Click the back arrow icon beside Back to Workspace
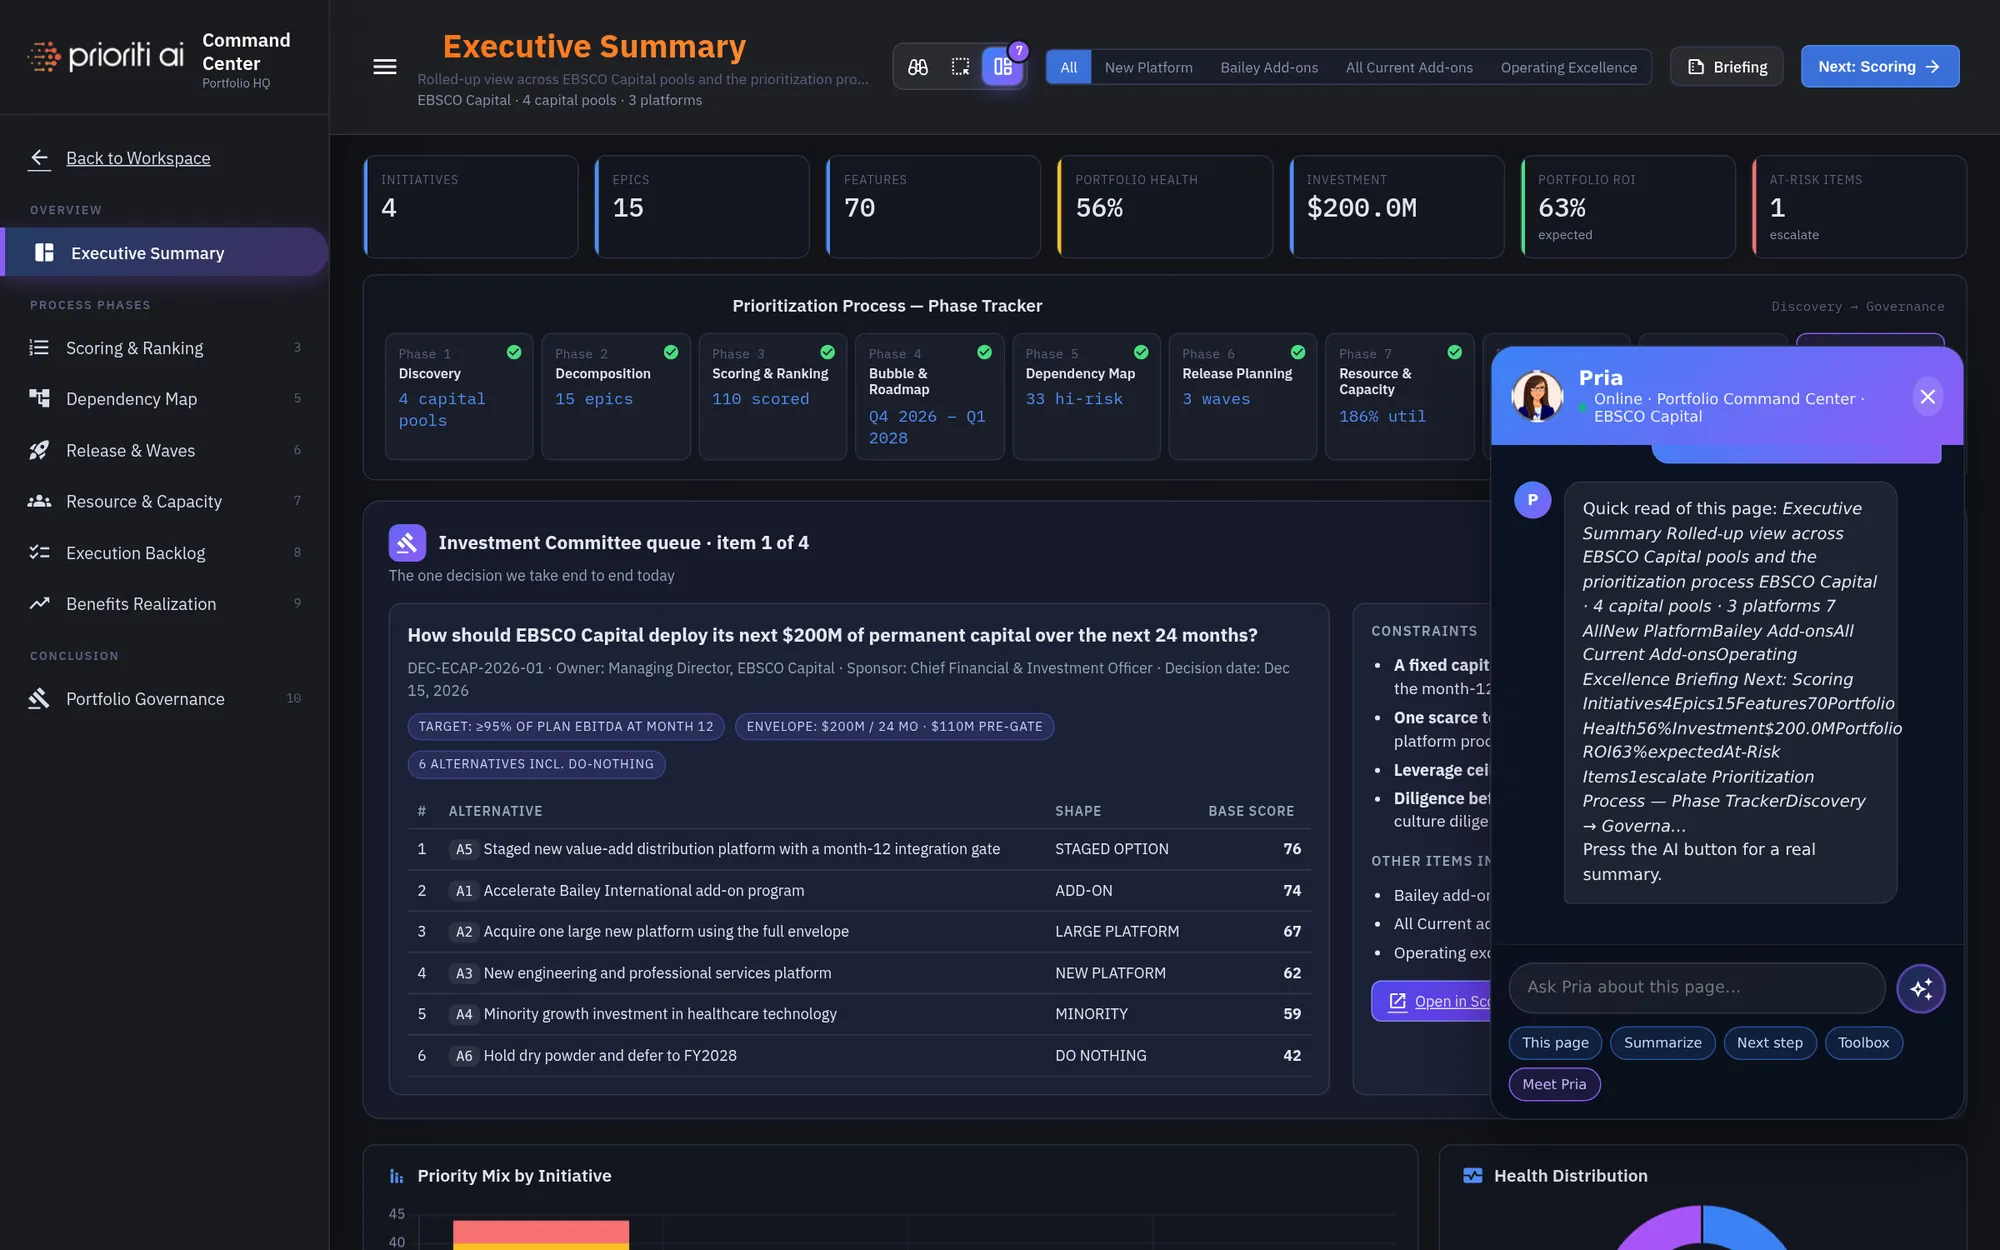Image resolution: width=2000 pixels, height=1250 pixels. point(39,158)
